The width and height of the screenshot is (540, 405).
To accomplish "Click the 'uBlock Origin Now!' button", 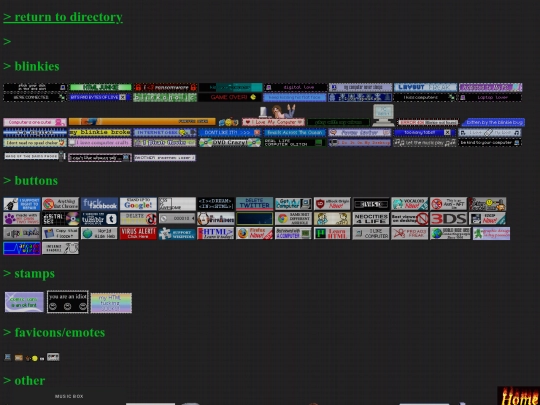I will click(332, 204).
